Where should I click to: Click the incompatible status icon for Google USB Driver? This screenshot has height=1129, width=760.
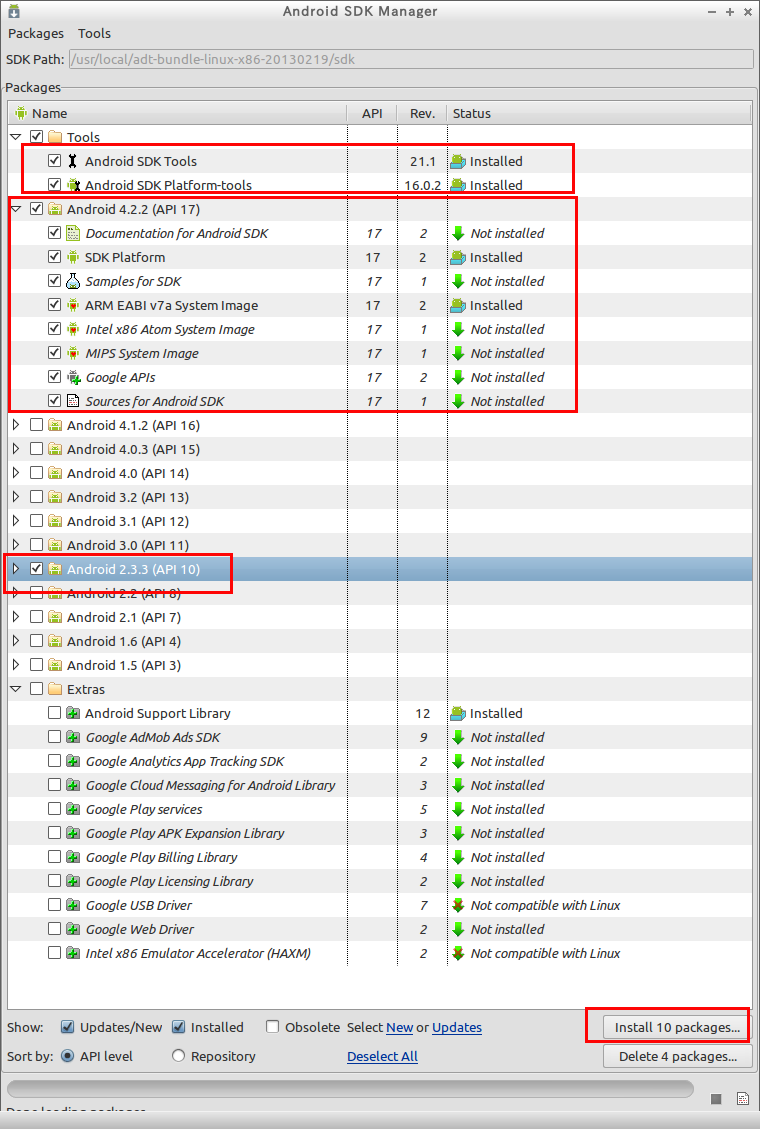(458, 905)
